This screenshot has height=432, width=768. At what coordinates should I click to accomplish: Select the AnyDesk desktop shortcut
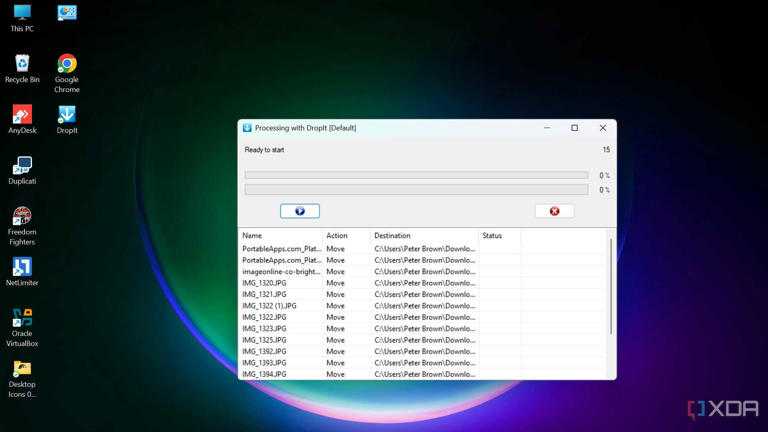click(x=22, y=120)
